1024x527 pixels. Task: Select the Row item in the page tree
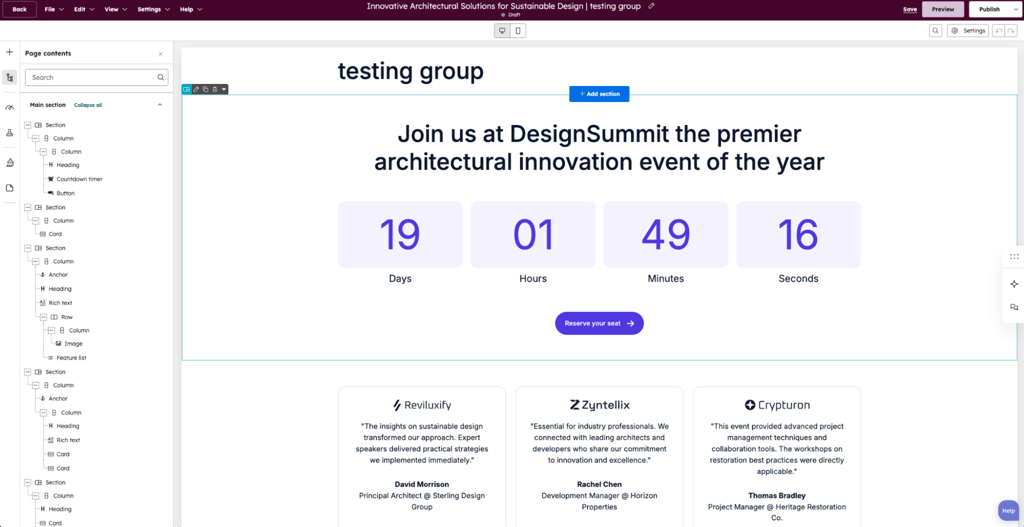pos(67,317)
